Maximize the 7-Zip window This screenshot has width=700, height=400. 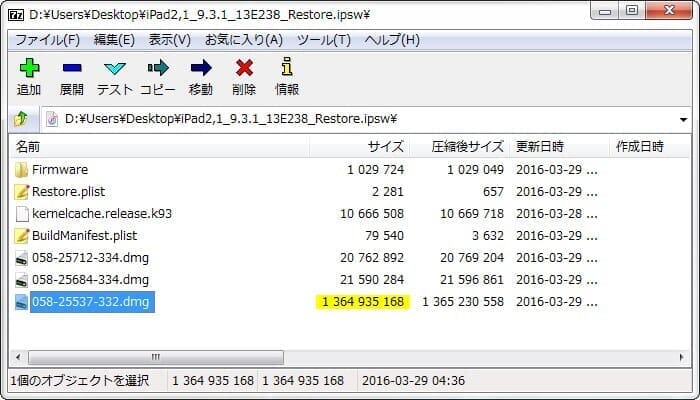point(632,12)
